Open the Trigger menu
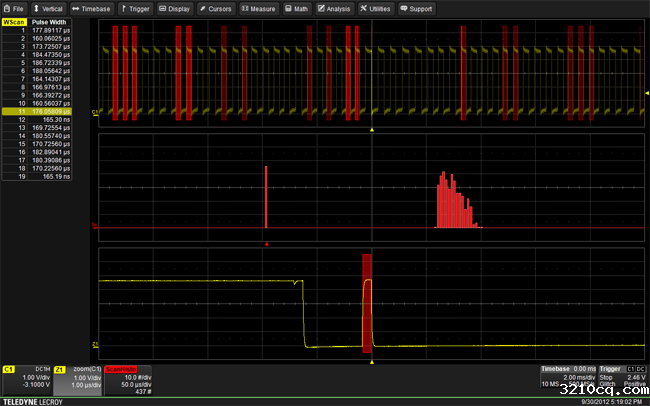Viewport: 650px width, 406px height. point(136,9)
